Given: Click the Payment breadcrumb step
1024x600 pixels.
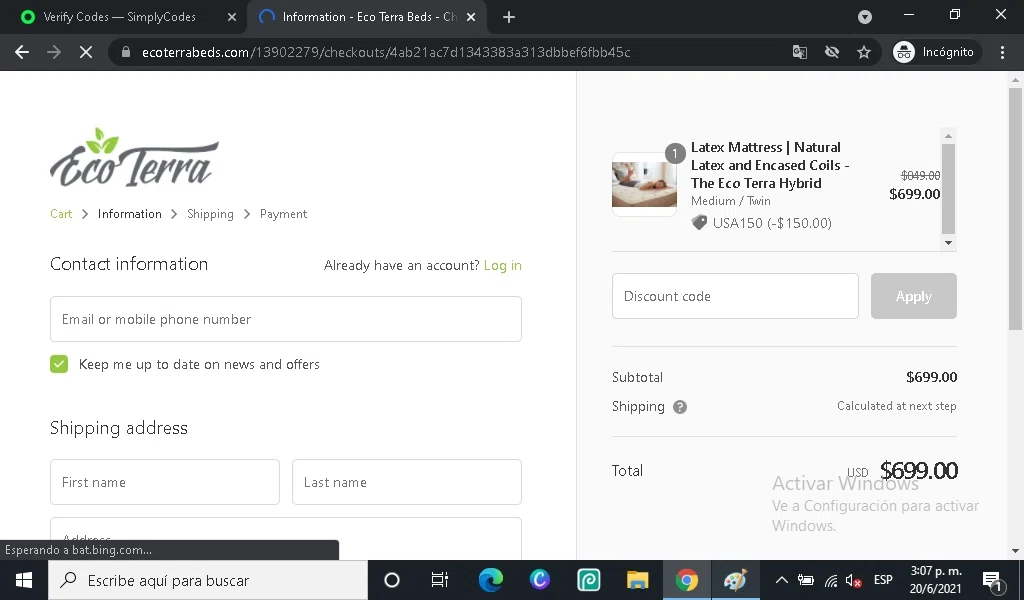Looking at the screenshot, I should coord(283,213).
